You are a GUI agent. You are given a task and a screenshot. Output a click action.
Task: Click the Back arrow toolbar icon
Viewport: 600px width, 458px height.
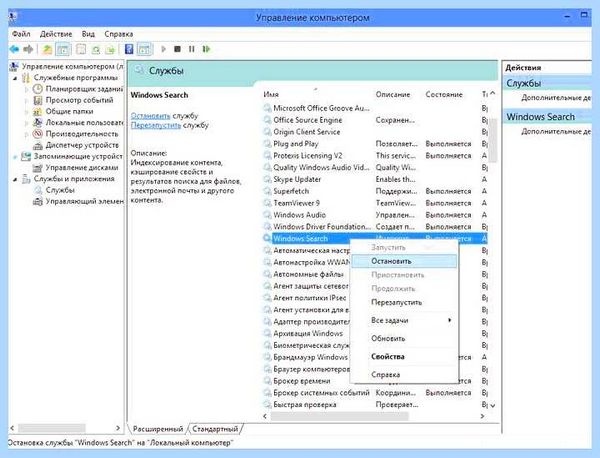click(x=14, y=49)
